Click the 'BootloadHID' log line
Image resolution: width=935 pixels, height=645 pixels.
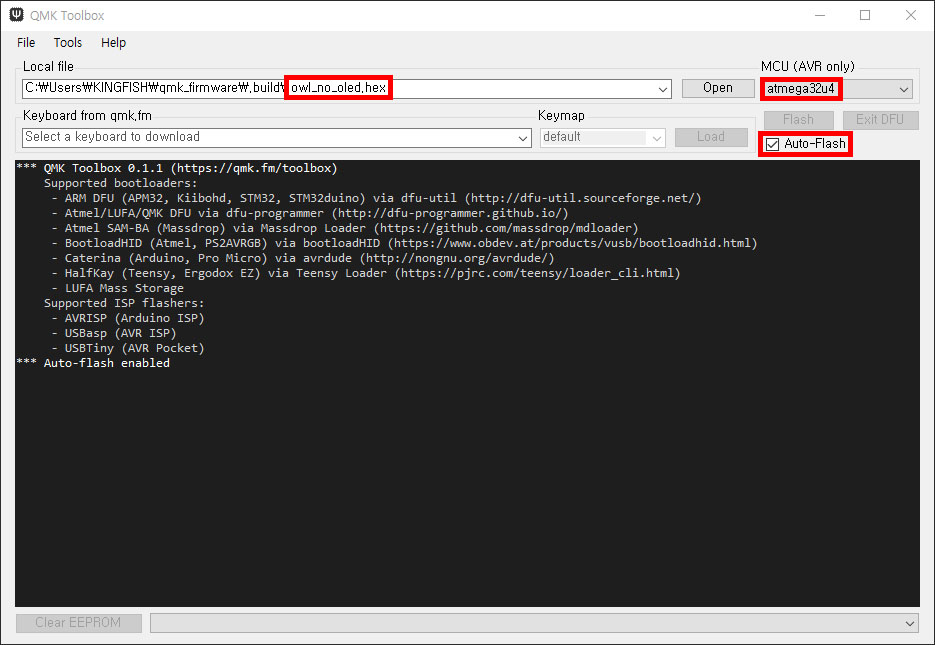pos(404,243)
